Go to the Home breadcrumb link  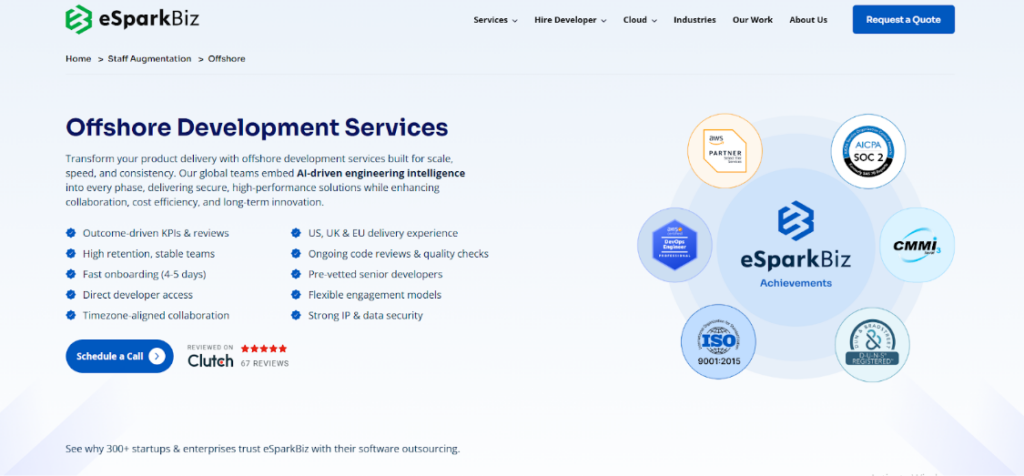(x=78, y=59)
